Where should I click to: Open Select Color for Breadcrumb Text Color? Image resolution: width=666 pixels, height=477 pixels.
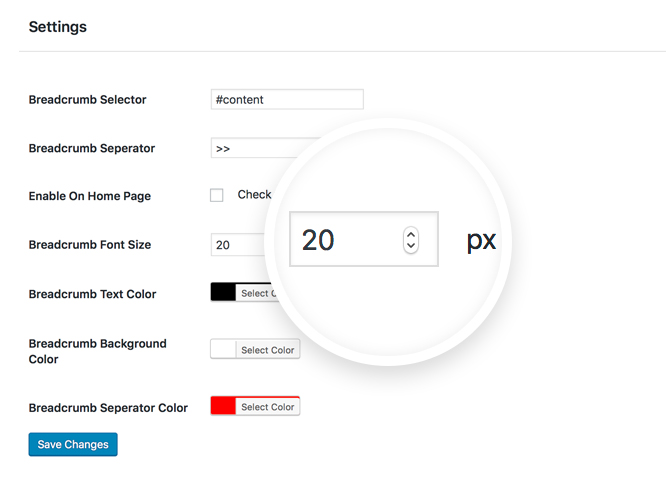coord(257,293)
